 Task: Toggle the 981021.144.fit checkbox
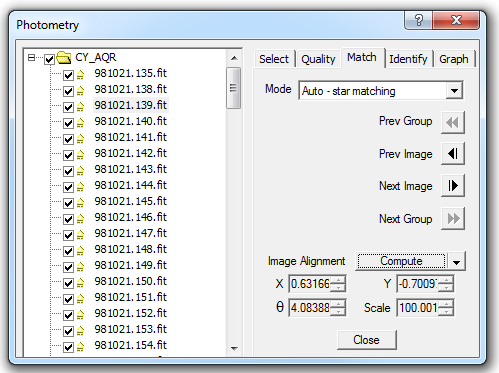tap(68, 187)
